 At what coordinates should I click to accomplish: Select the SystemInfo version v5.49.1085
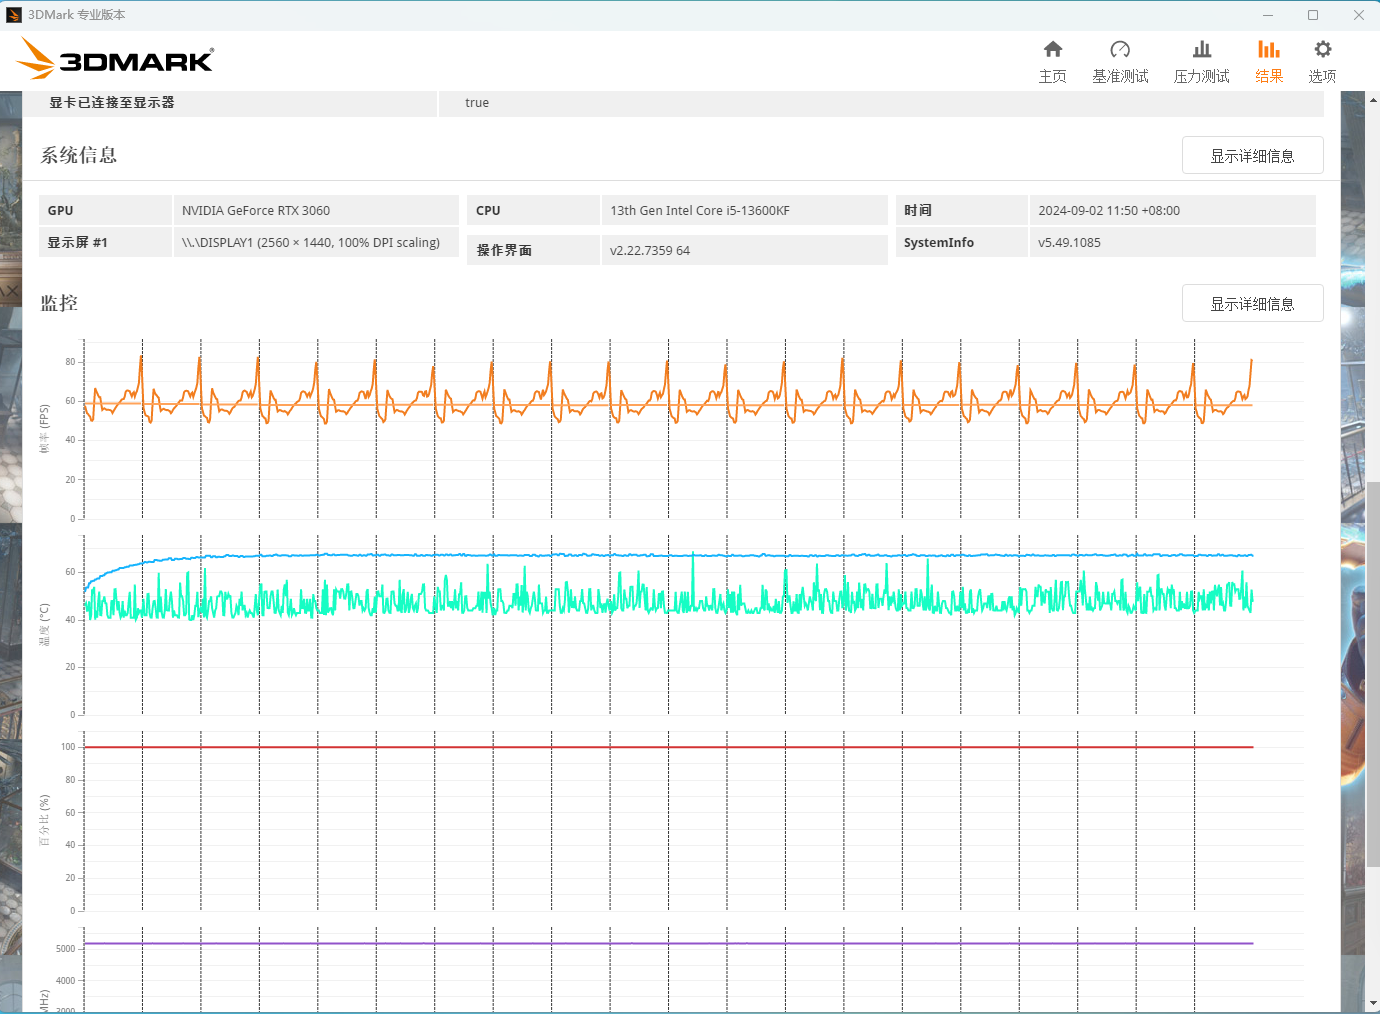1069,242
